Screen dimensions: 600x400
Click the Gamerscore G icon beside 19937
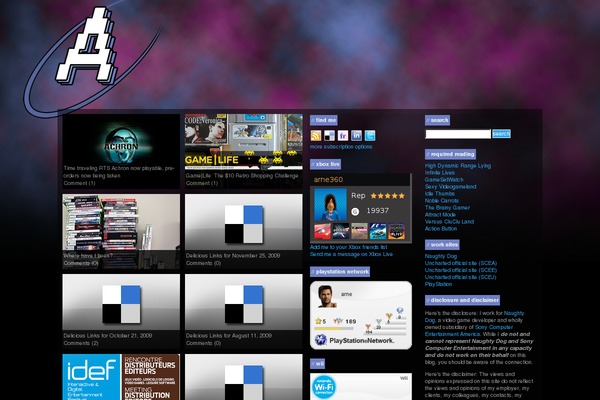tap(355, 211)
